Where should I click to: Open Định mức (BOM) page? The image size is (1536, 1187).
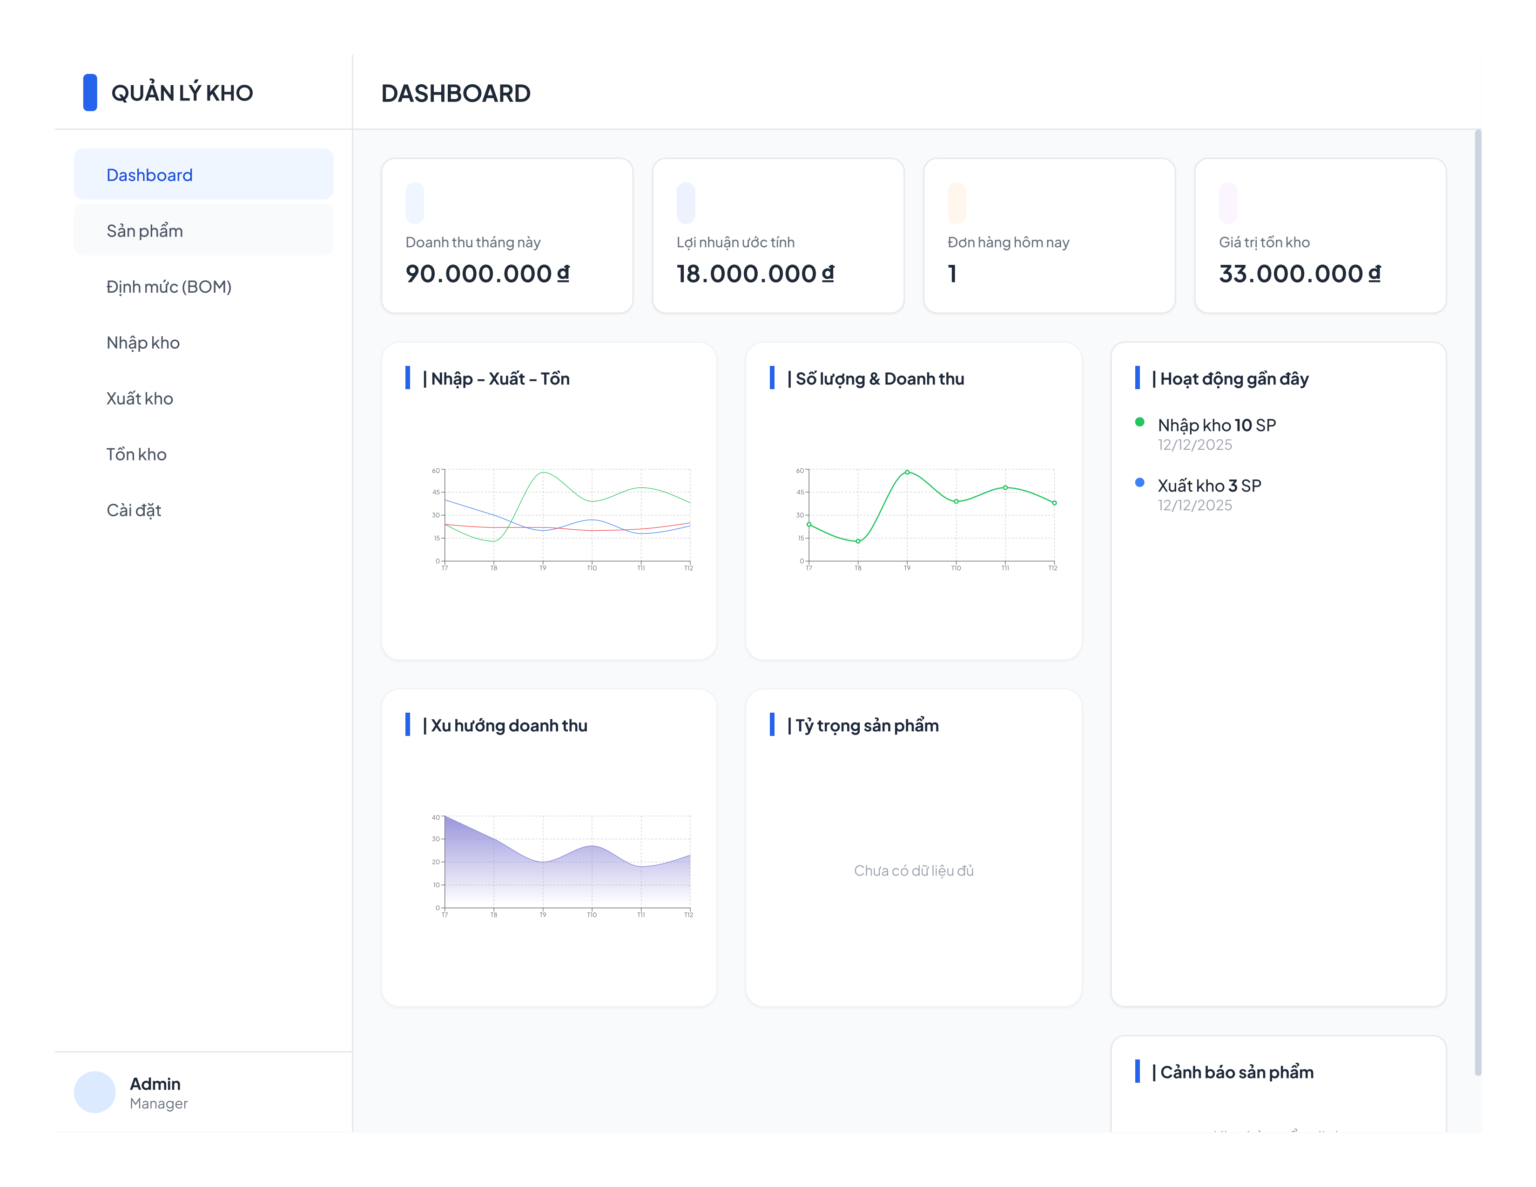[x=203, y=286]
